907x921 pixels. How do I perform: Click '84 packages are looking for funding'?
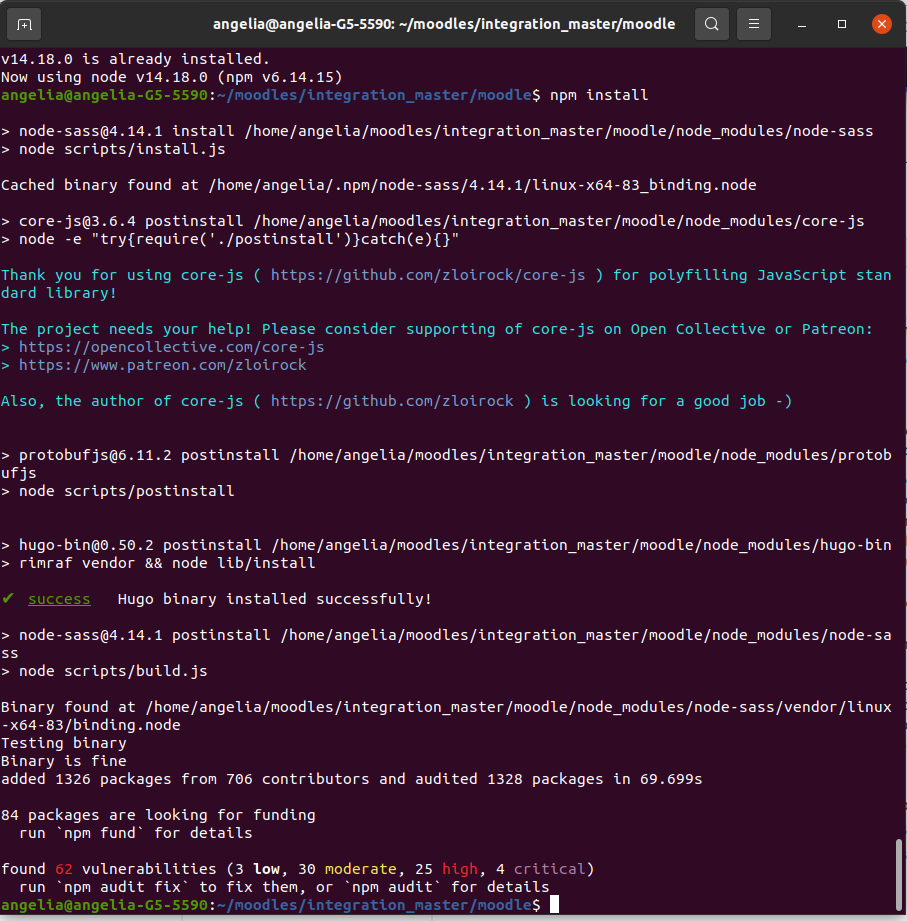tap(158, 815)
